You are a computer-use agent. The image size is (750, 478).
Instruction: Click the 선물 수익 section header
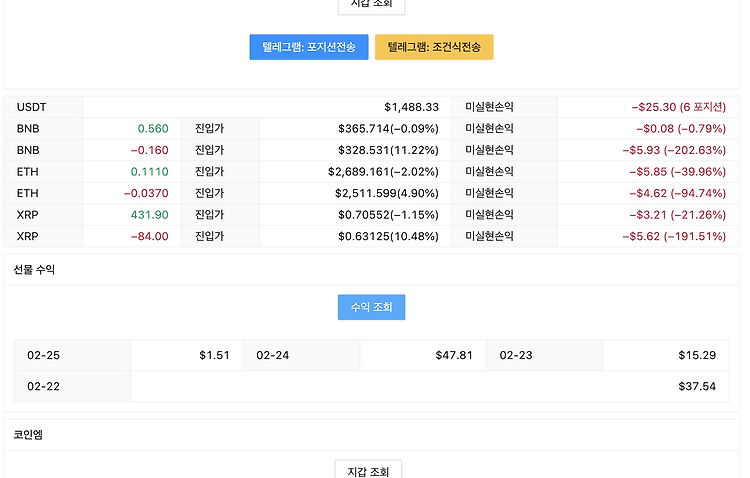point(34,270)
